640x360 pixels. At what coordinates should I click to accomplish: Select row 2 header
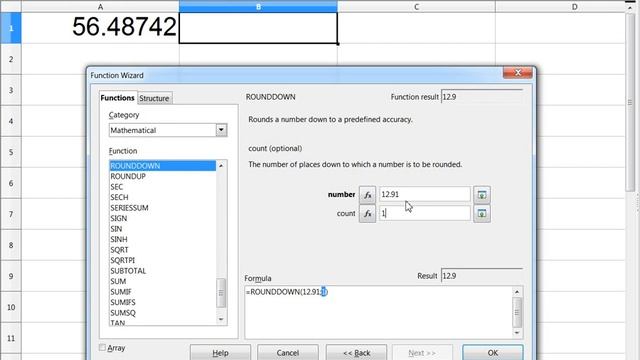click(11, 59)
